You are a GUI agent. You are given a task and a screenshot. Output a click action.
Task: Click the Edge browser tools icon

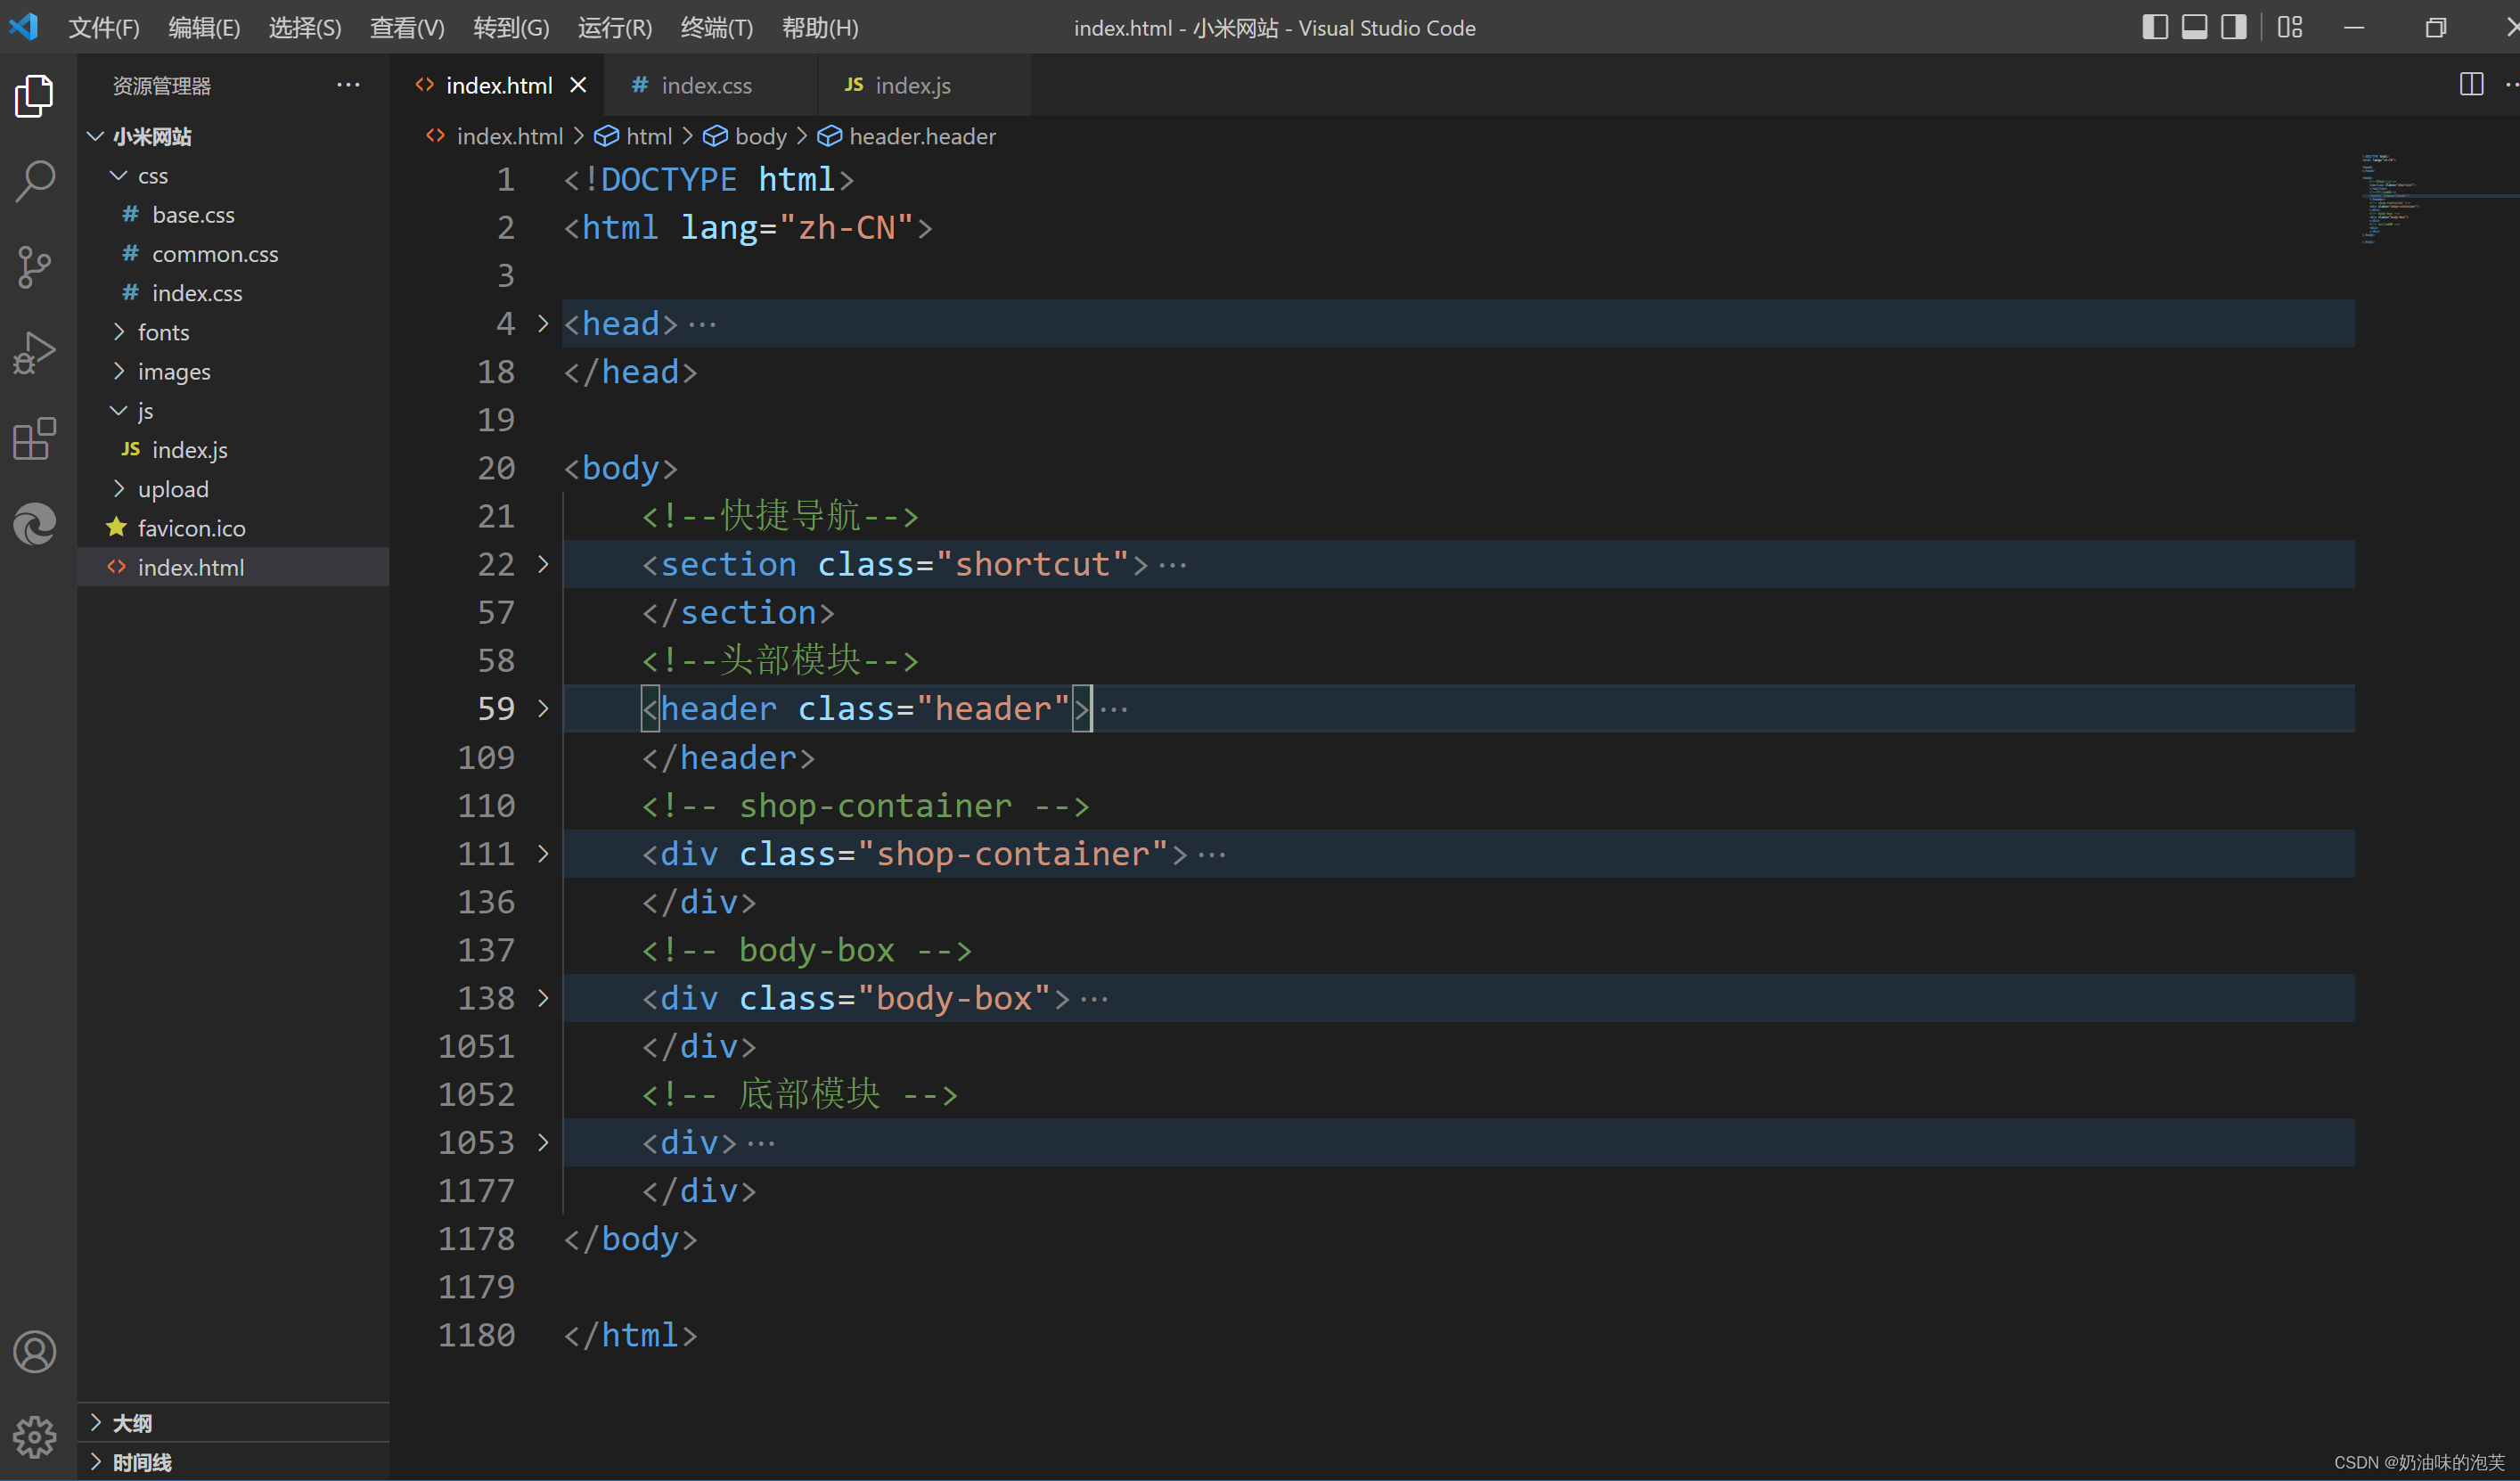[35, 524]
